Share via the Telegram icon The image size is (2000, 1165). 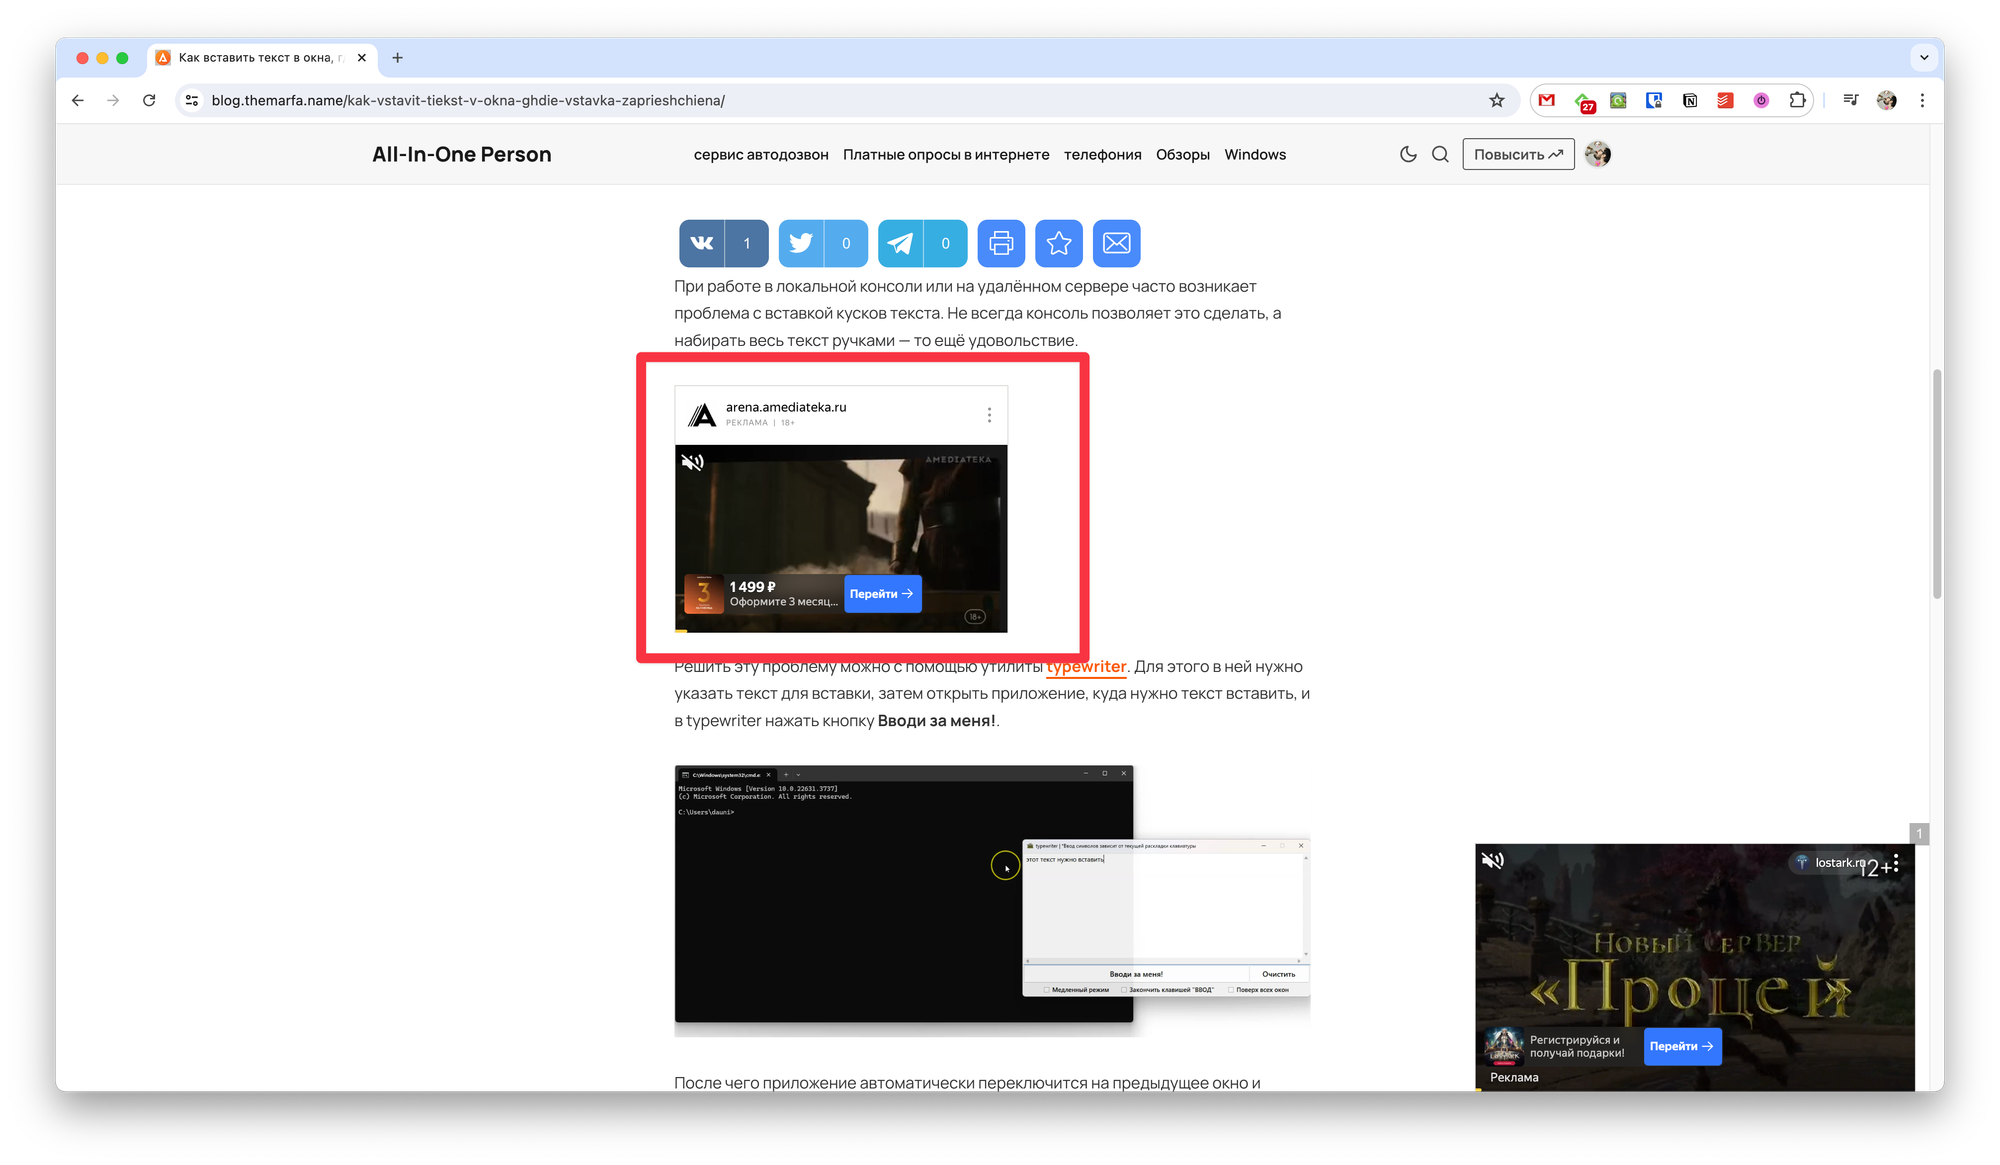(900, 243)
